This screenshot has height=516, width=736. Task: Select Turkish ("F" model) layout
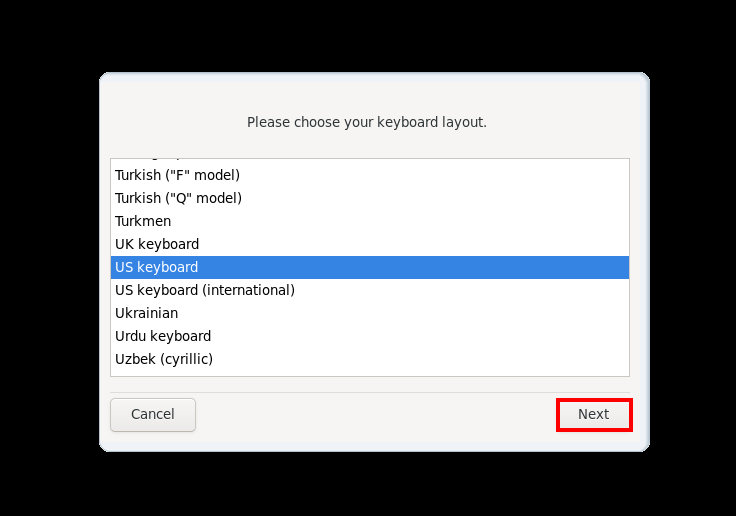click(x=370, y=175)
